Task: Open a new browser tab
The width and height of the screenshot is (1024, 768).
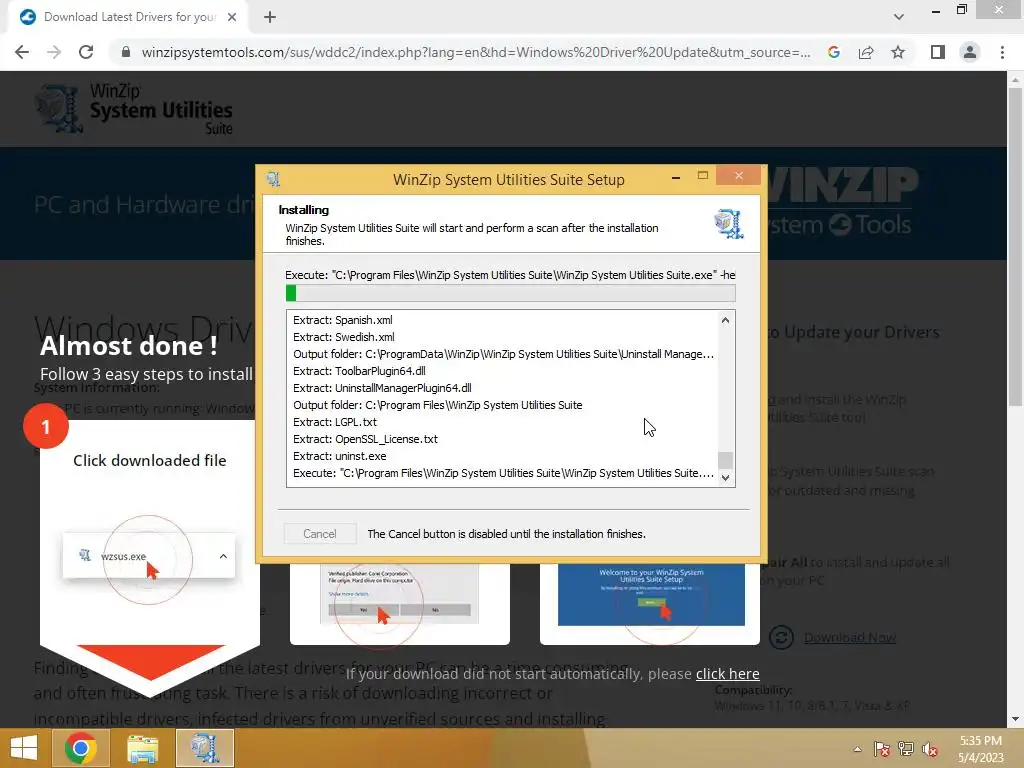Action: (270, 18)
